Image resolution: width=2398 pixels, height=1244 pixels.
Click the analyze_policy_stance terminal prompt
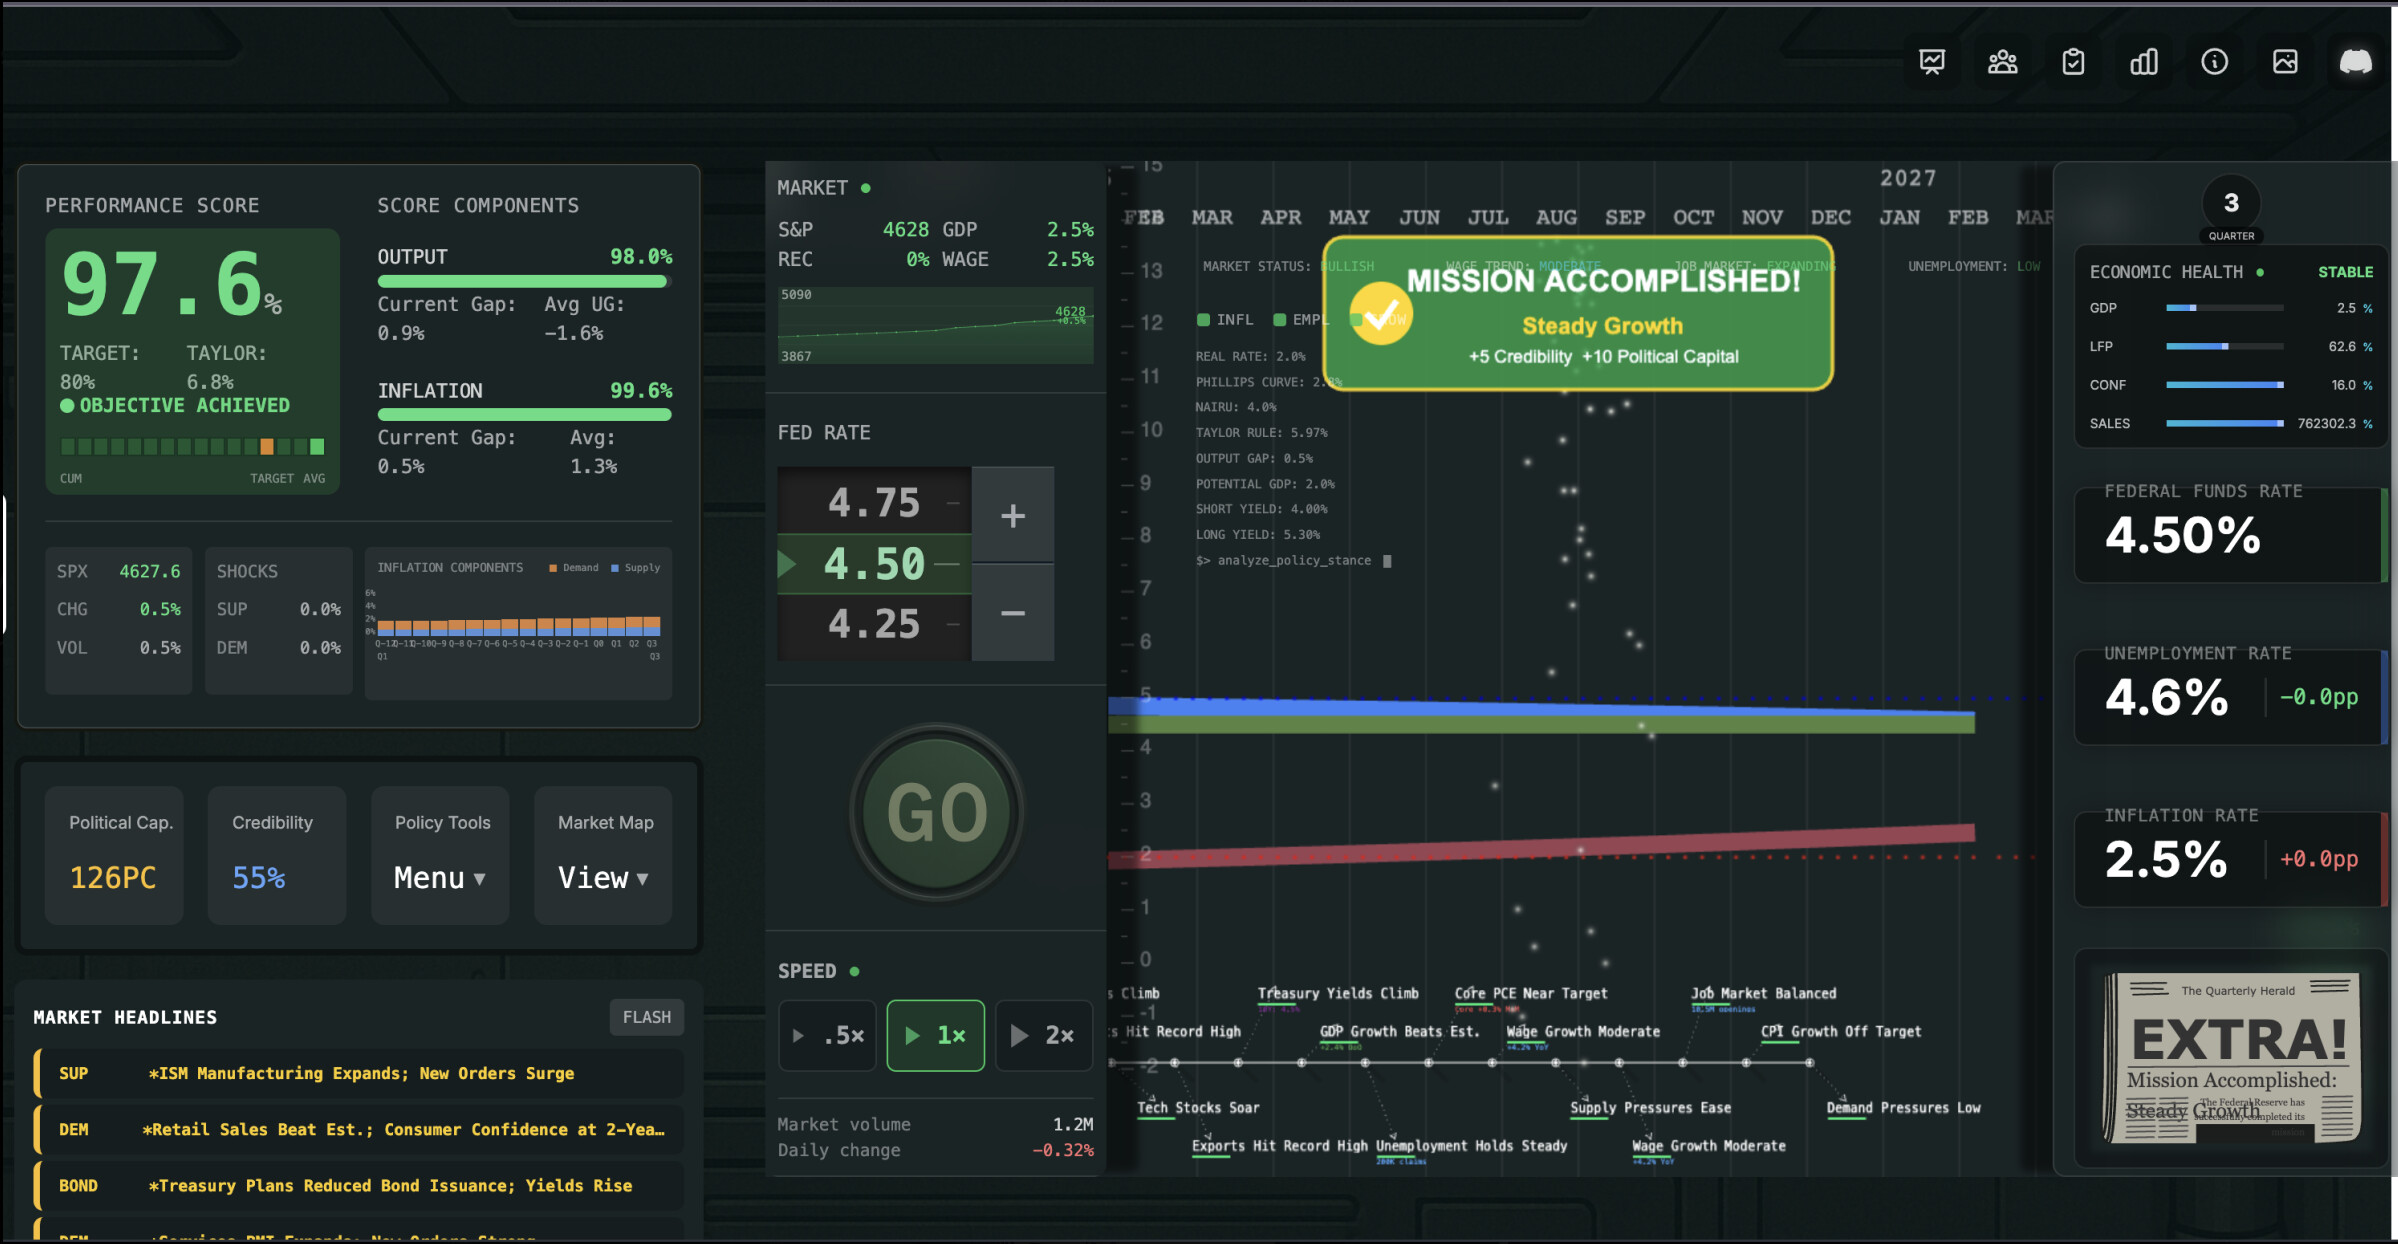[1290, 560]
